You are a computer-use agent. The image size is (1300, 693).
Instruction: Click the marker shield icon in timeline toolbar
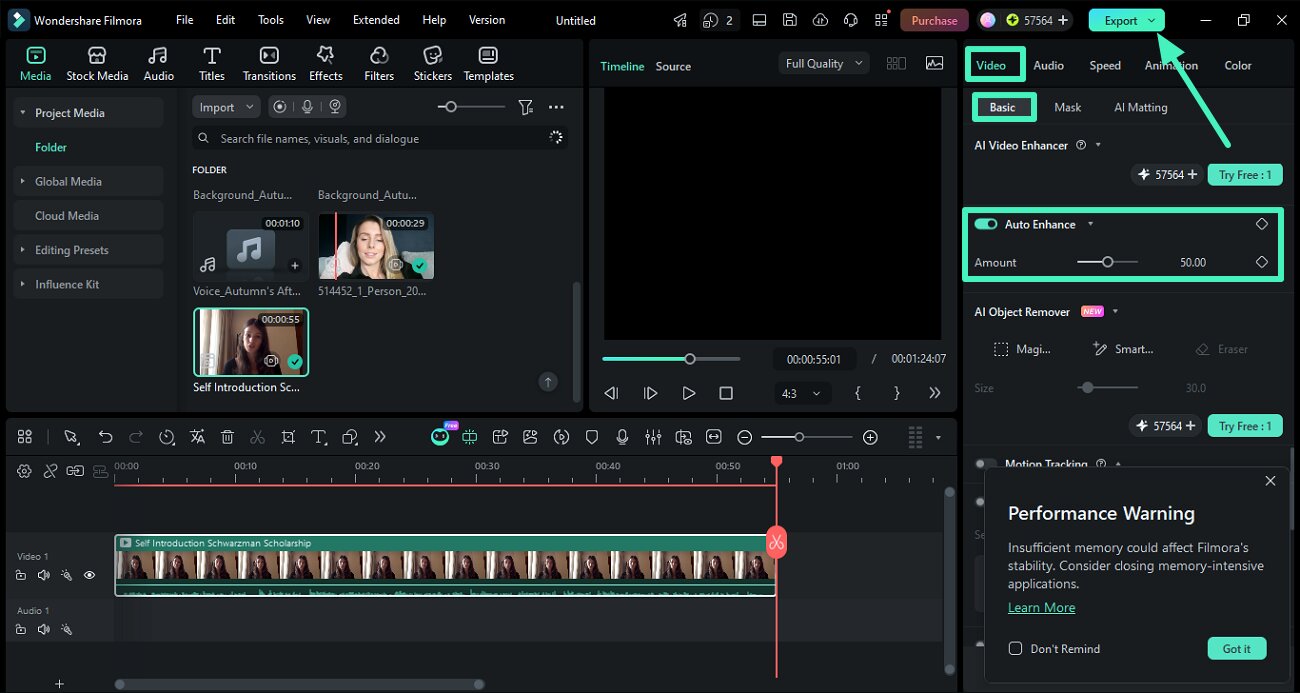tap(592, 437)
